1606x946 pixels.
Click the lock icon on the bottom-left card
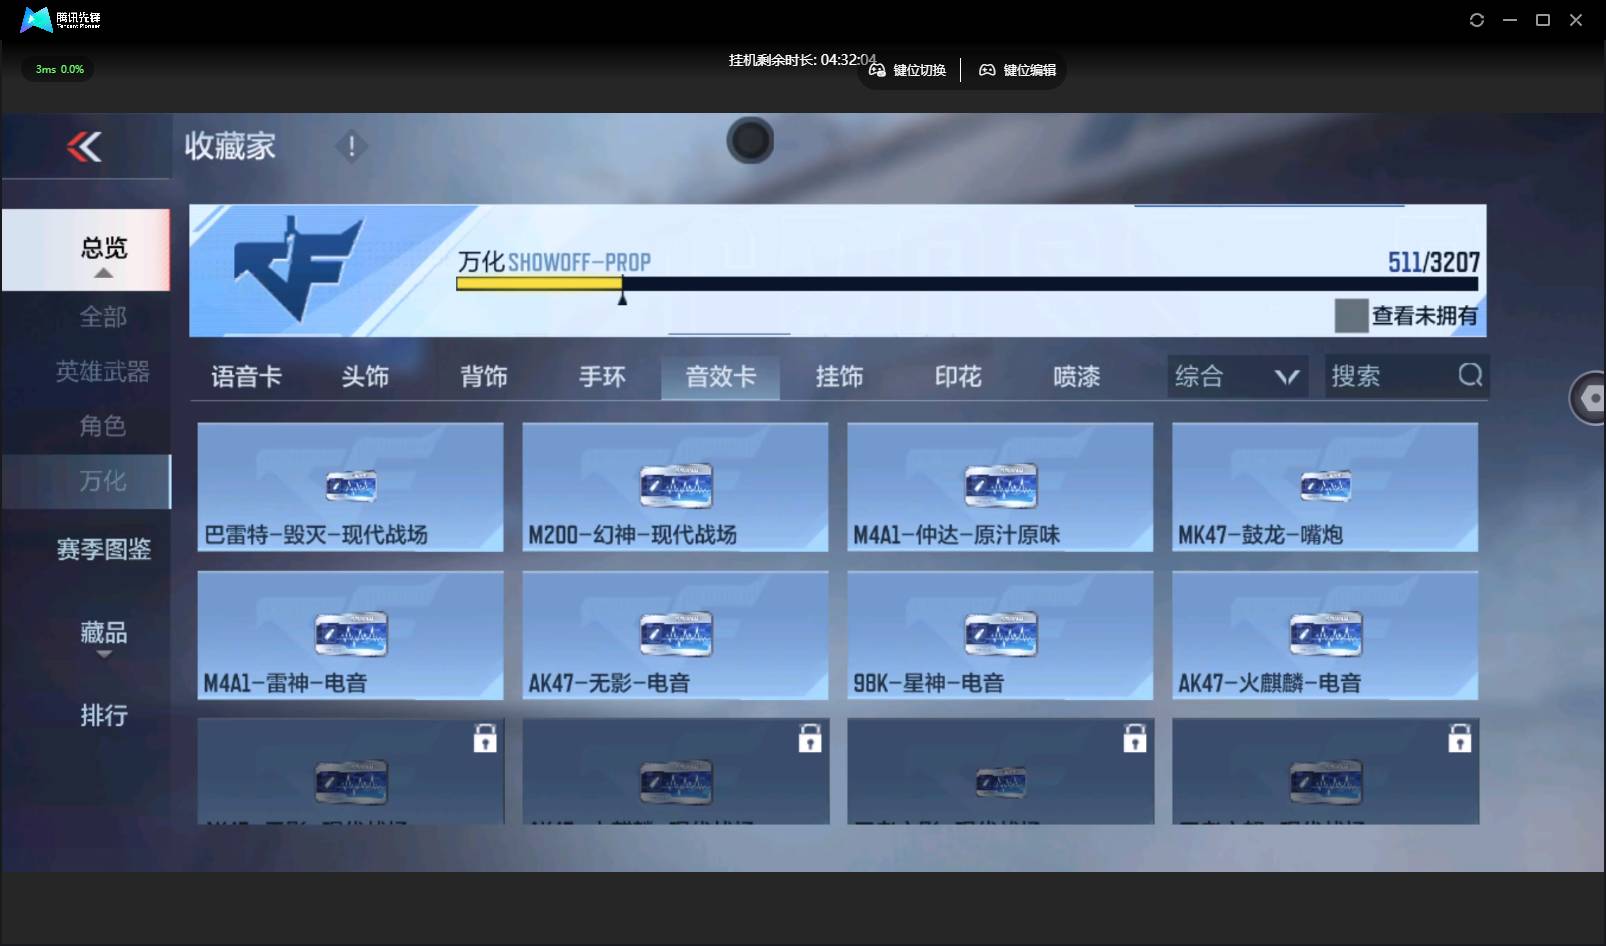(487, 738)
